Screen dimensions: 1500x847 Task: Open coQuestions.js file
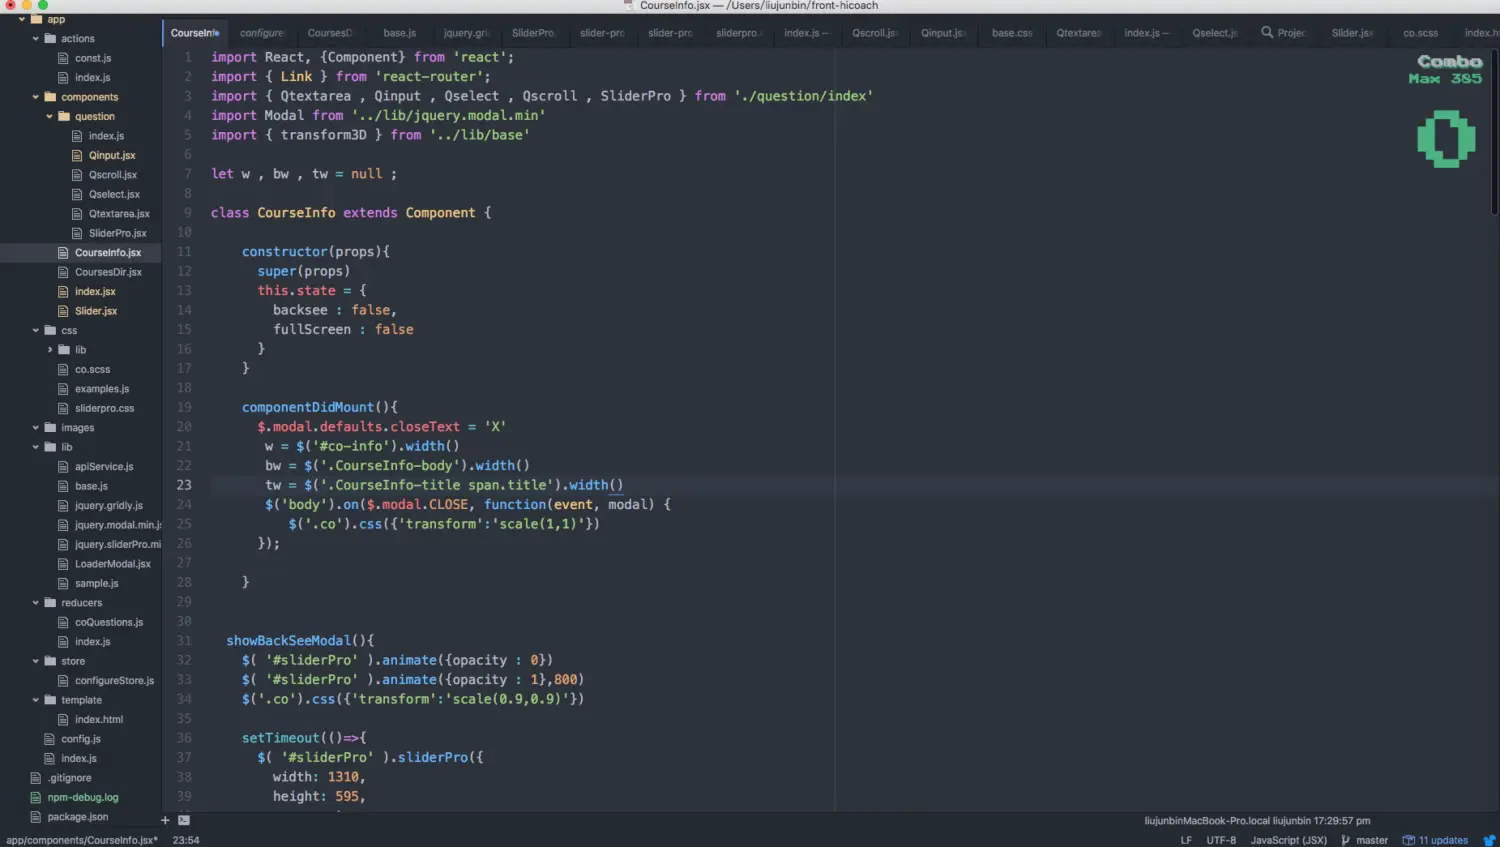pyautogui.click(x=109, y=622)
